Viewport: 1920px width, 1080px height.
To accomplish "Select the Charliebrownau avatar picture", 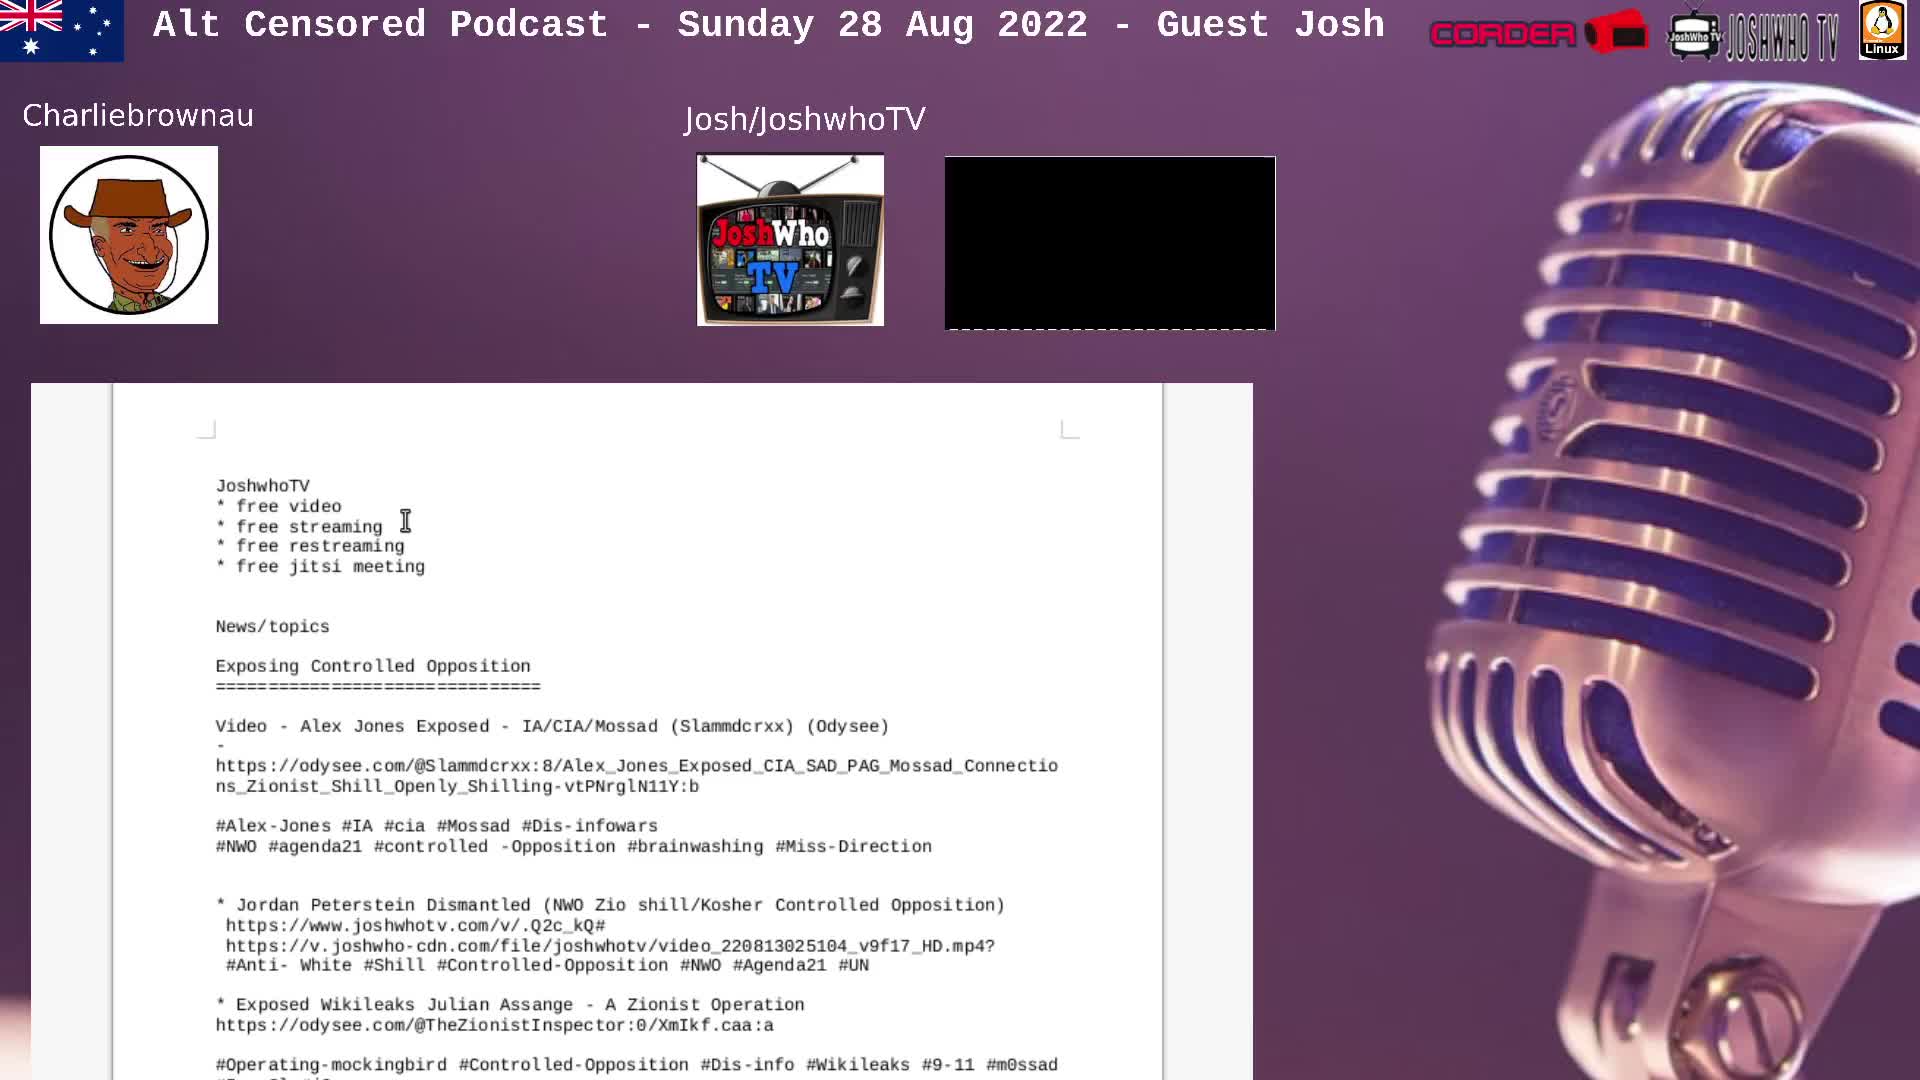I will (129, 235).
